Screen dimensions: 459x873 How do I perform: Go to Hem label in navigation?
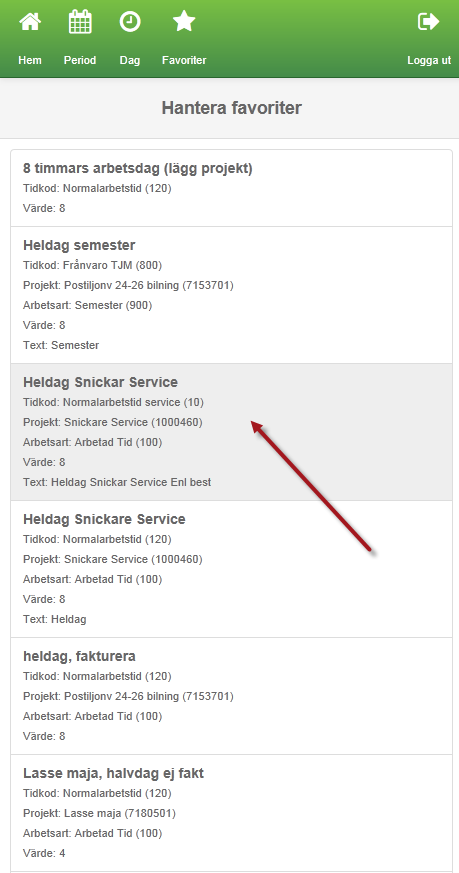coord(30,60)
